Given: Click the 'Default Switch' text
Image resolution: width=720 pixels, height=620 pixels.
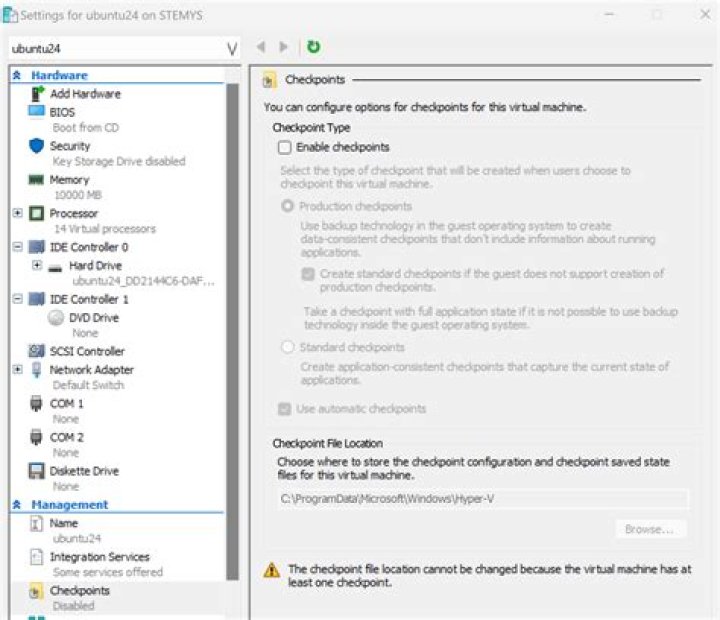Looking at the screenshot, I should [x=88, y=385].
